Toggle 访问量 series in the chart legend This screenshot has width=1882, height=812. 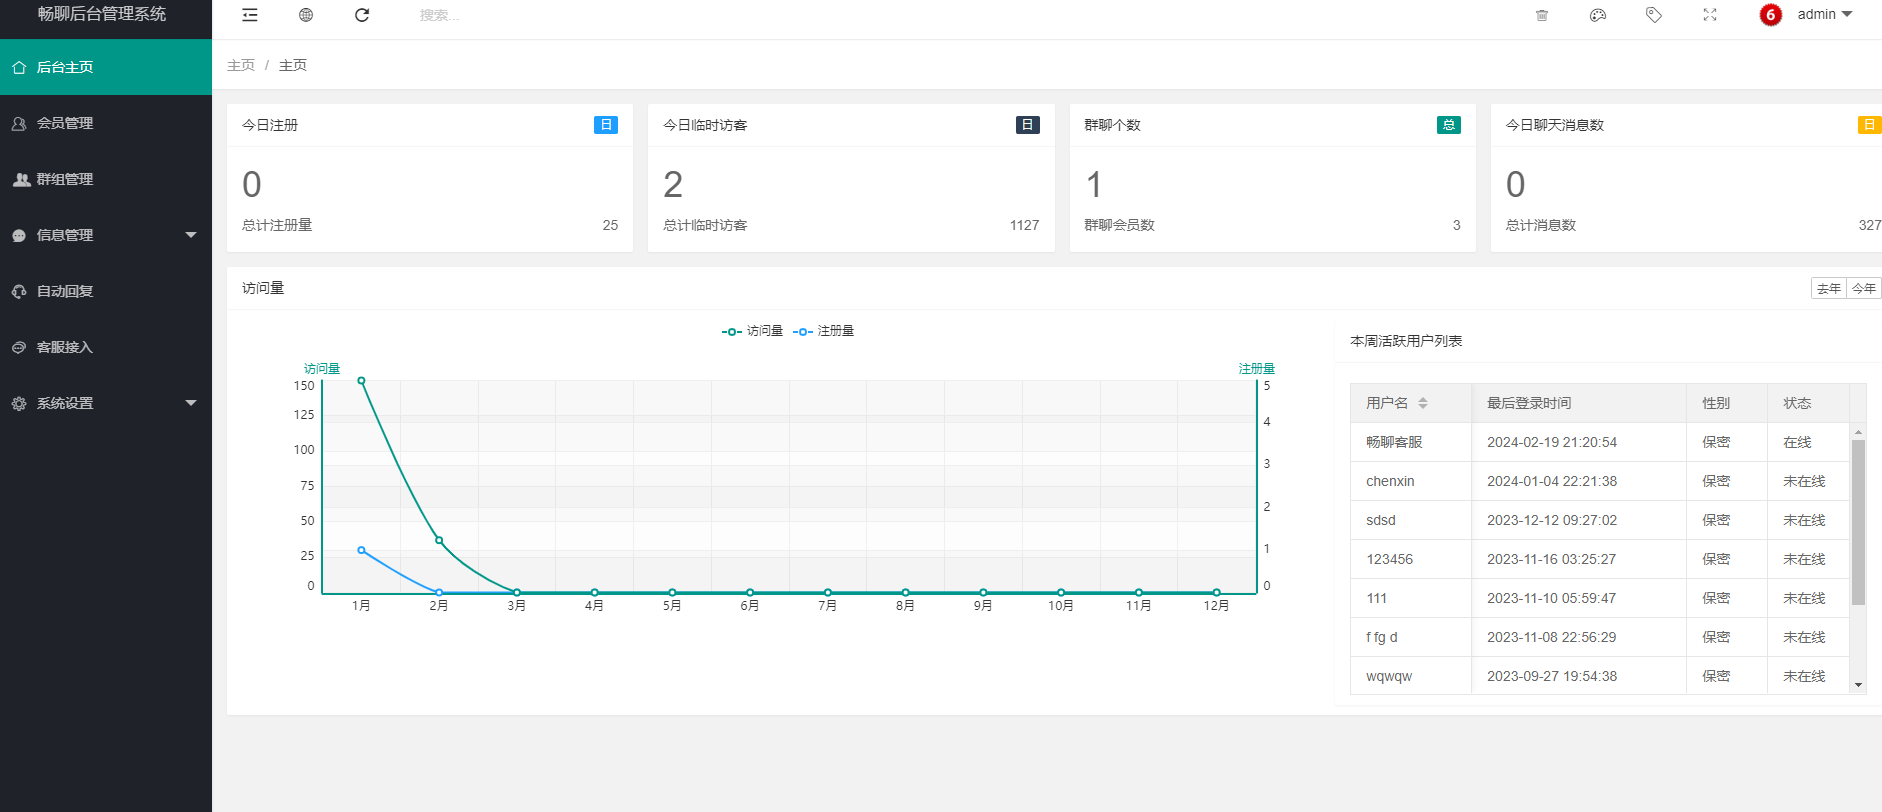pyautogui.click(x=753, y=331)
